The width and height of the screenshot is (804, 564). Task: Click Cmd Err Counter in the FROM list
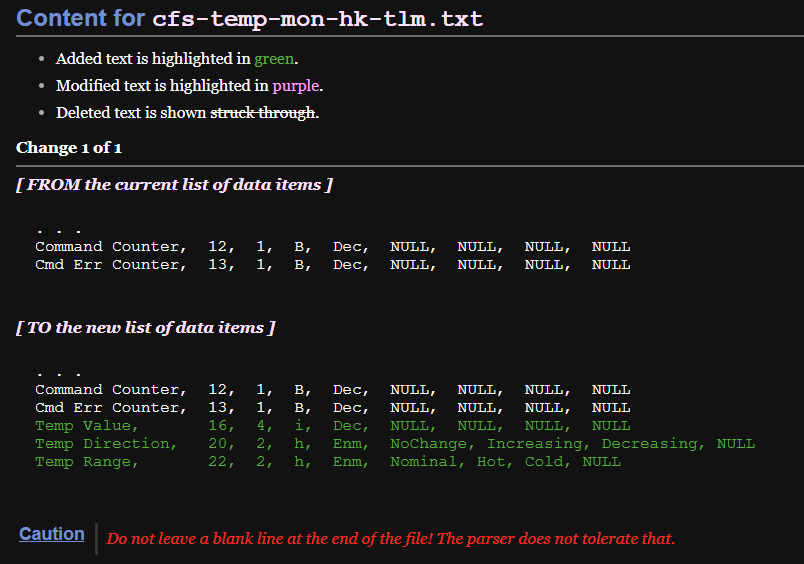pyautogui.click(x=110, y=265)
